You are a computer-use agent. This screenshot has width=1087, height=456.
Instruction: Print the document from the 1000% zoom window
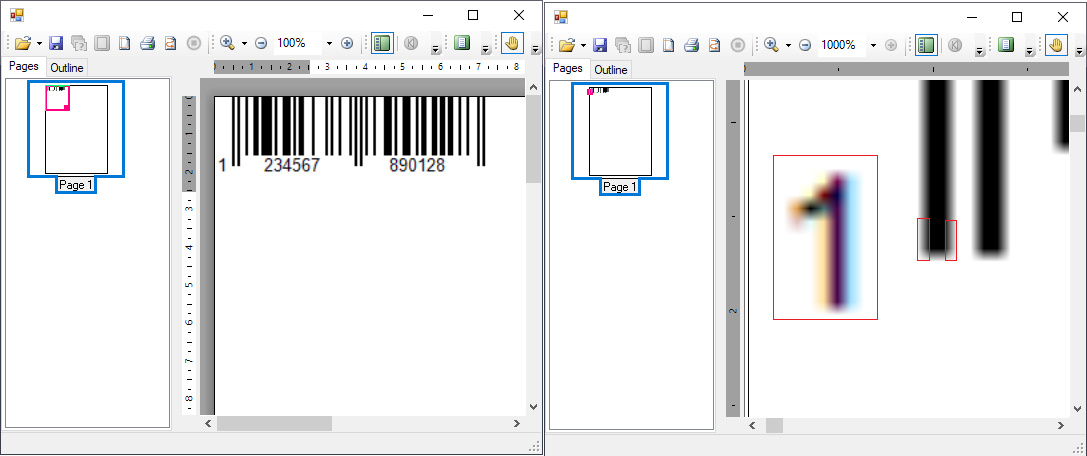(x=691, y=45)
